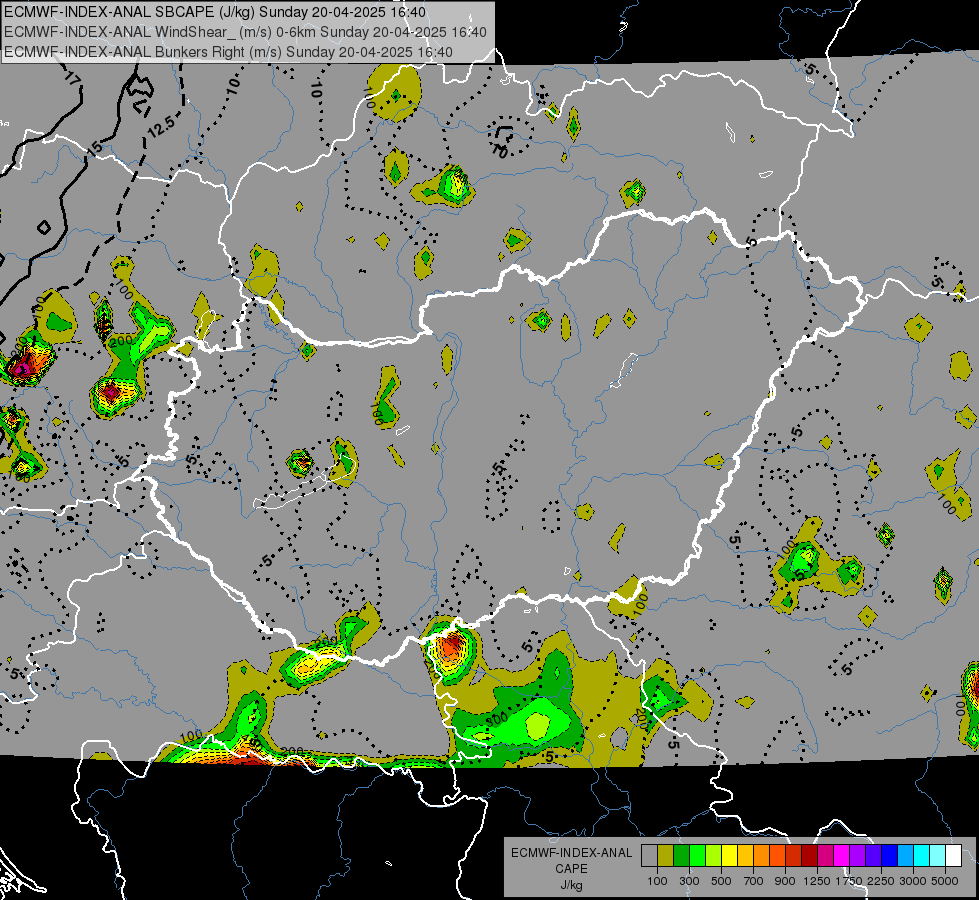Click the 700 label in the legend scale
979x900 pixels.
(754, 881)
